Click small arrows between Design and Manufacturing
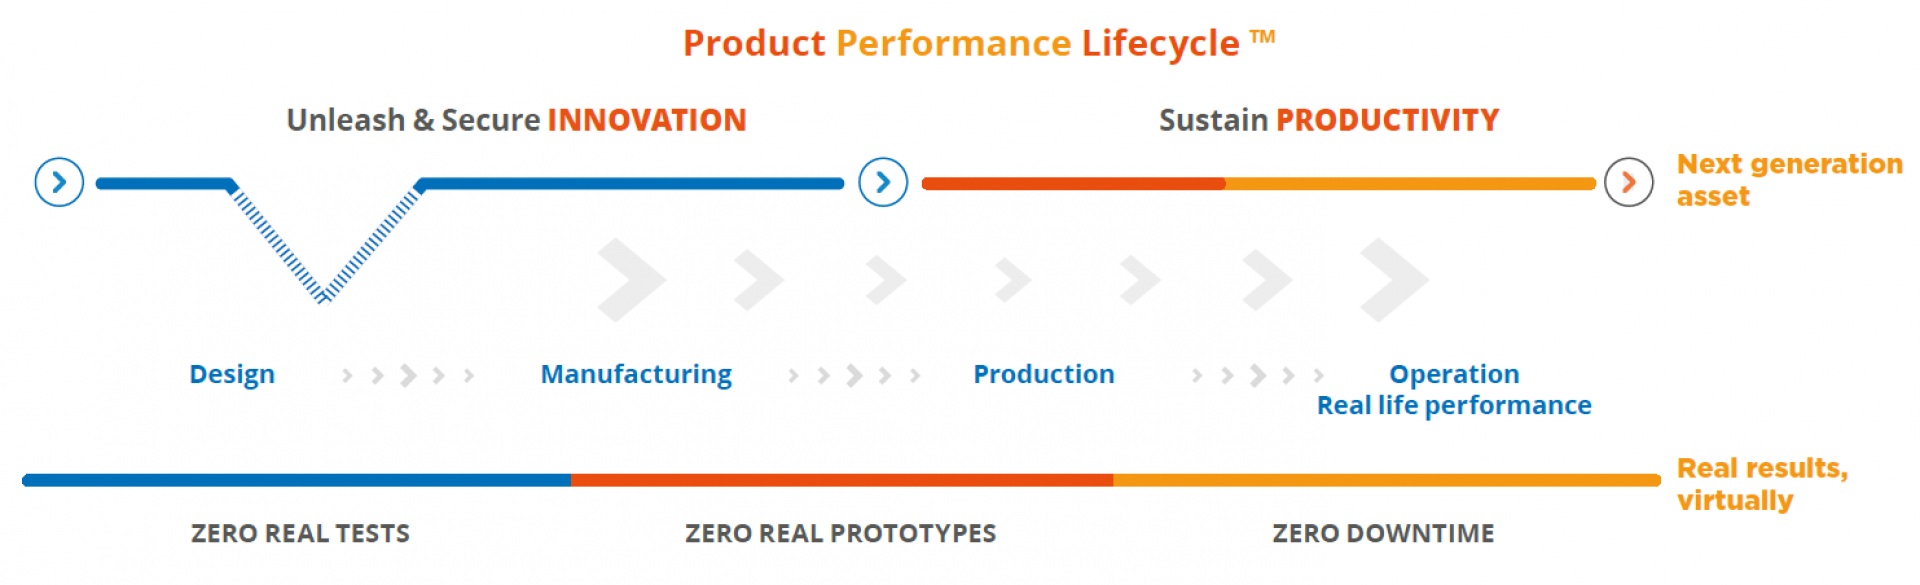The width and height of the screenshot is (1920, 585). tap(408, 375)
